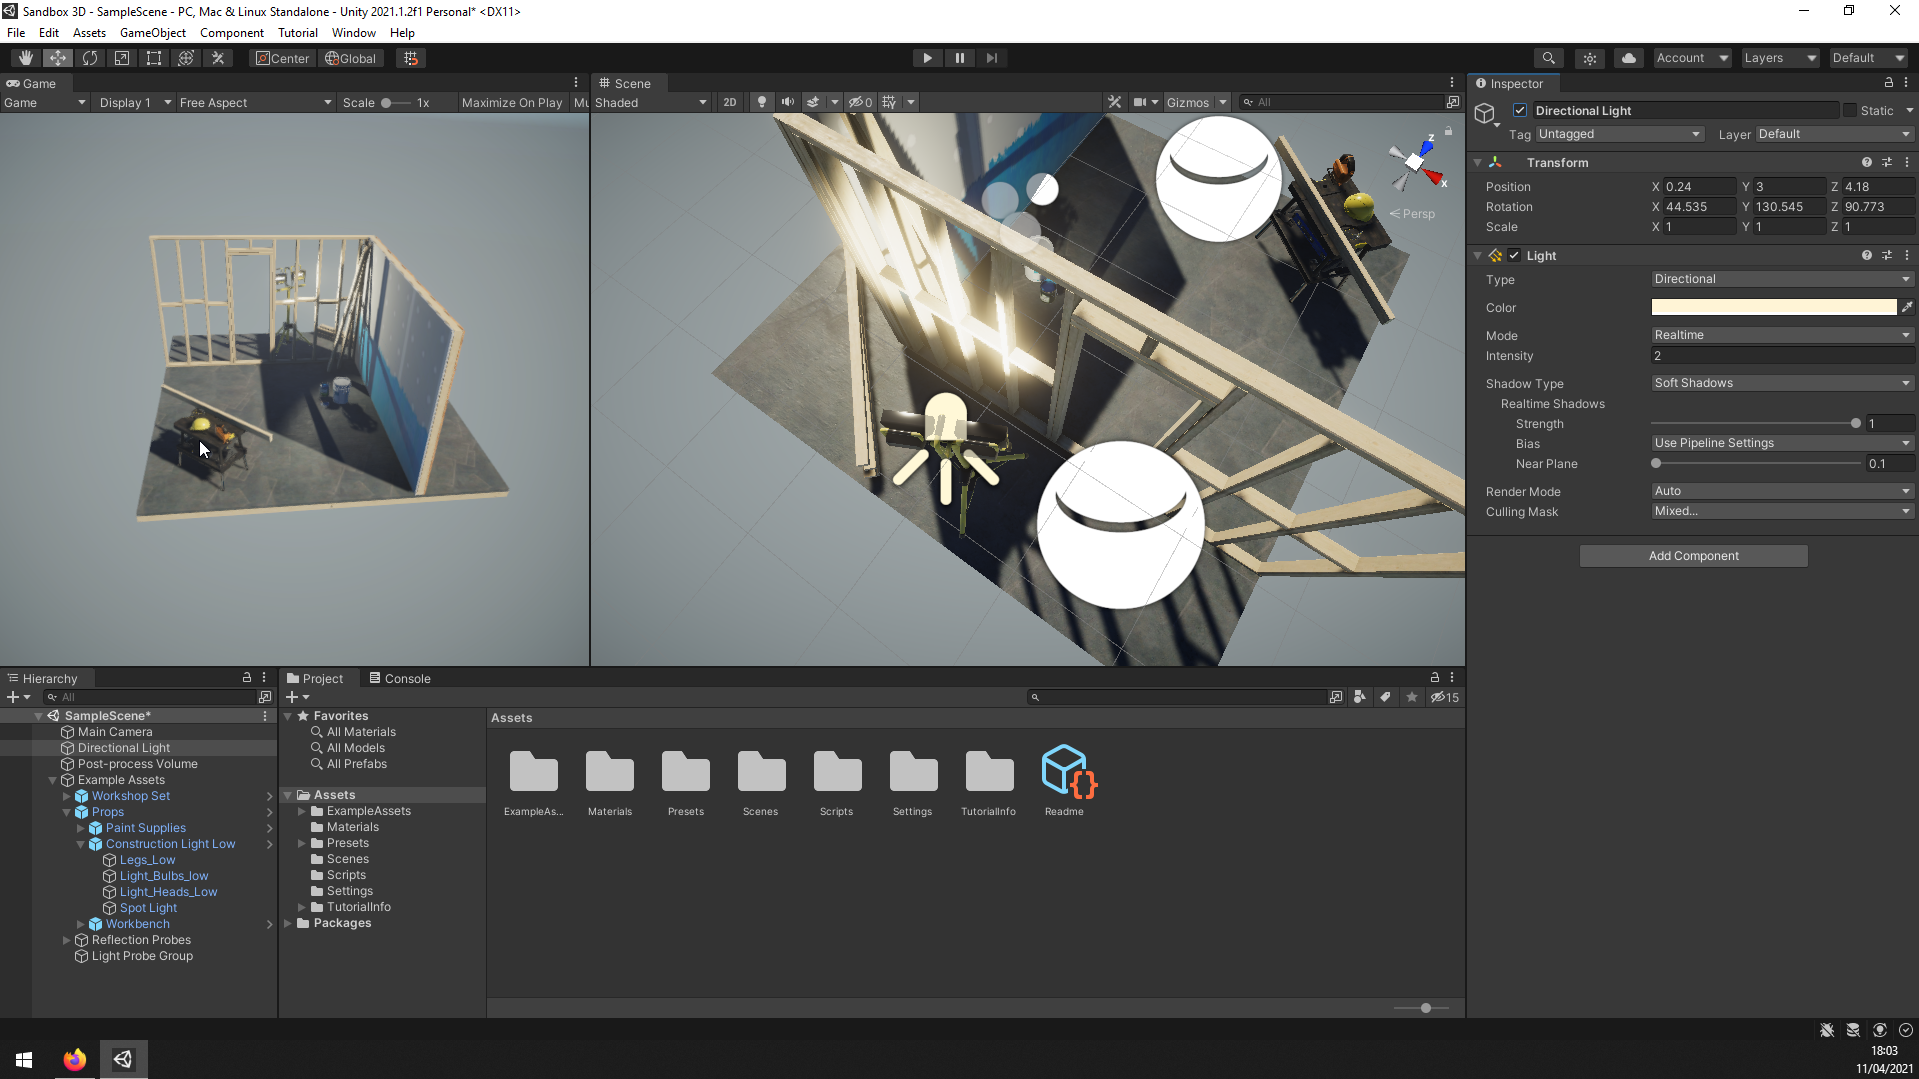
Task: Open the Materials folder thumbnail
Action: click(609, 773)
